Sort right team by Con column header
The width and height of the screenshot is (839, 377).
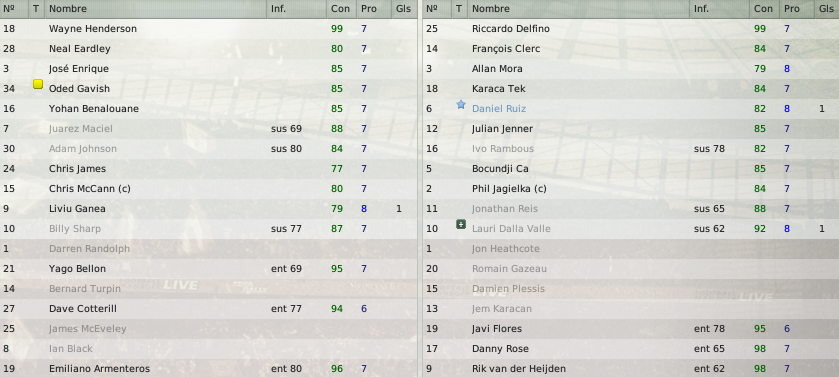(x=764, y=9)
